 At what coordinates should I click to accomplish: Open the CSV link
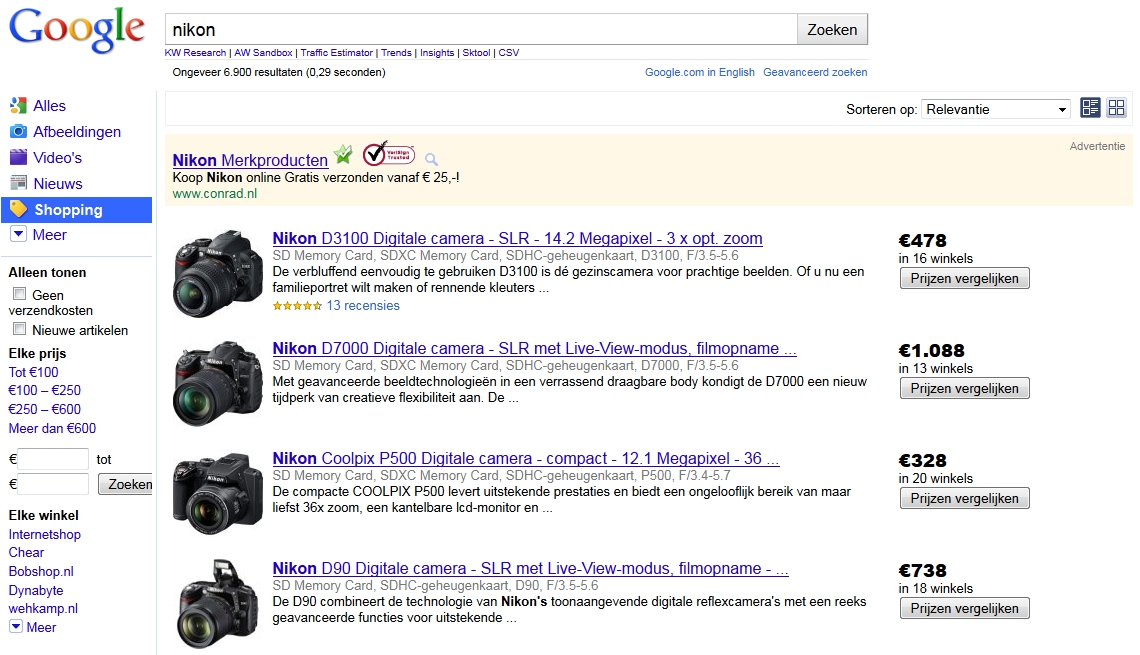coord(509,52)
